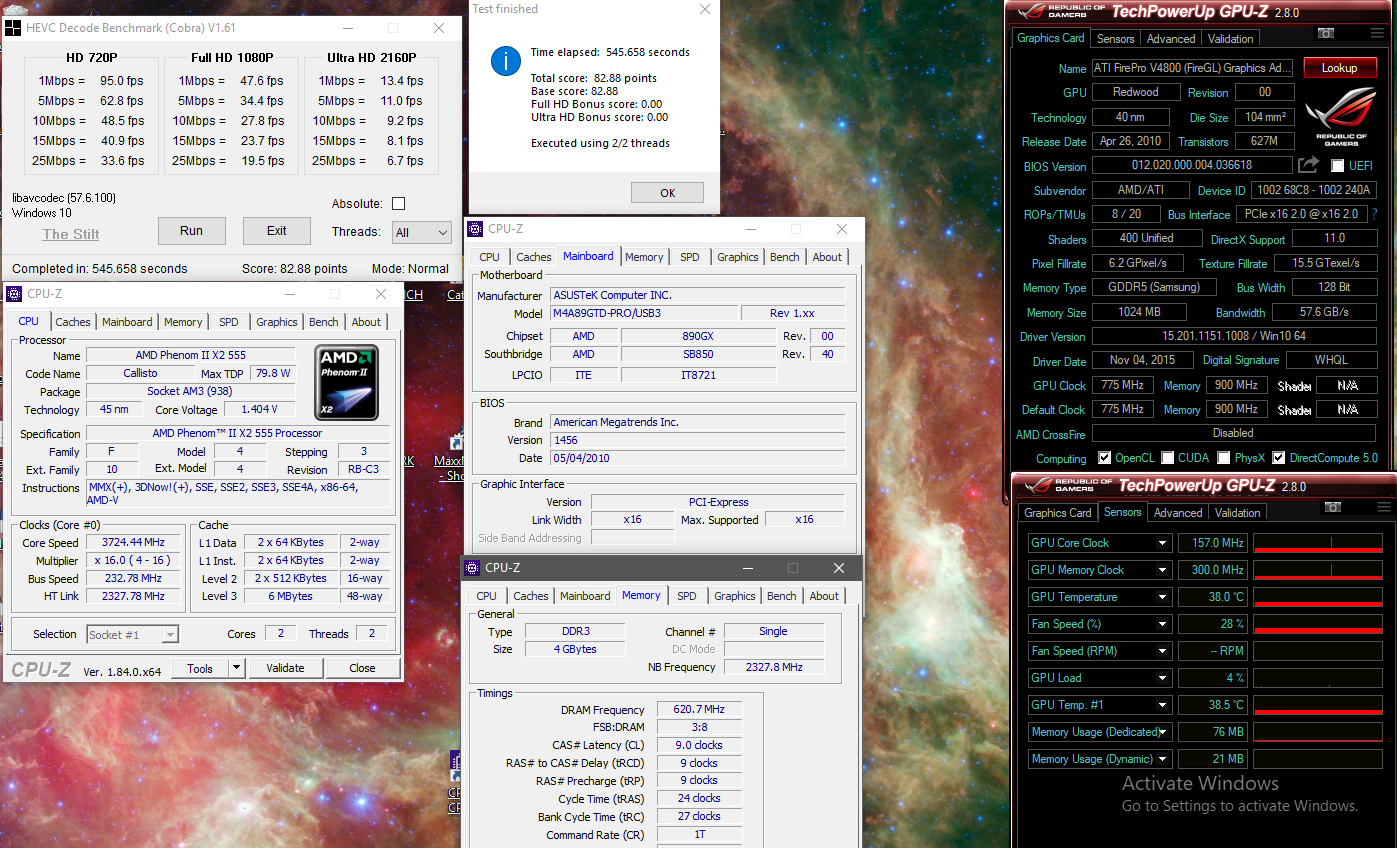
Task: Expand the Fan Speed (%) sensor dropdown
Action: click(x=1162, y=624)
